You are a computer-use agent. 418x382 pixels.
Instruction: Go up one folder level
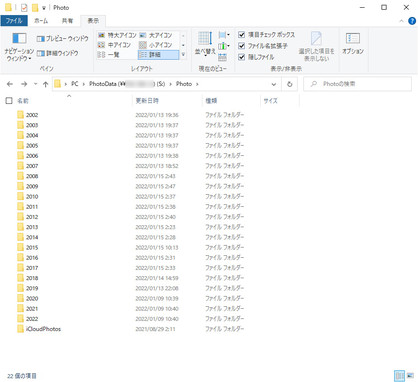[x=46, y=84]
